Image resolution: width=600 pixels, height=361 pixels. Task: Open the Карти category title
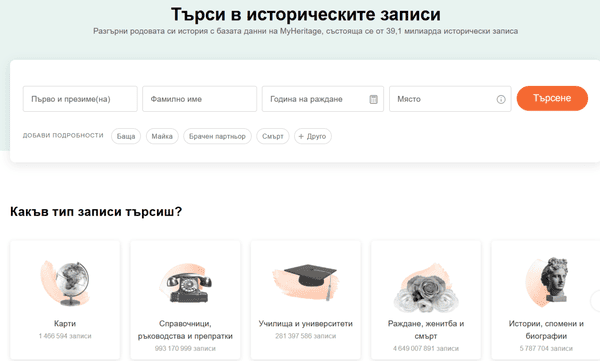point(65,323)
